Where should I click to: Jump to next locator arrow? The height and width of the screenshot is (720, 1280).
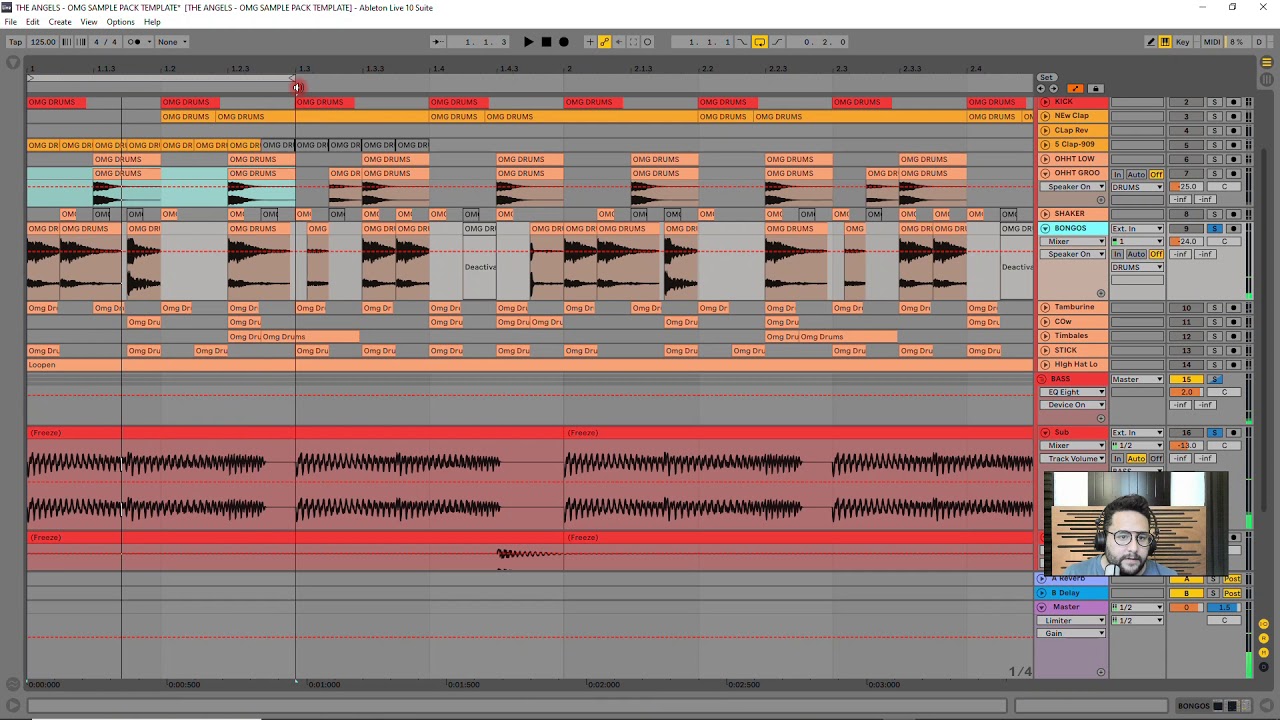tap(1053, 89)
